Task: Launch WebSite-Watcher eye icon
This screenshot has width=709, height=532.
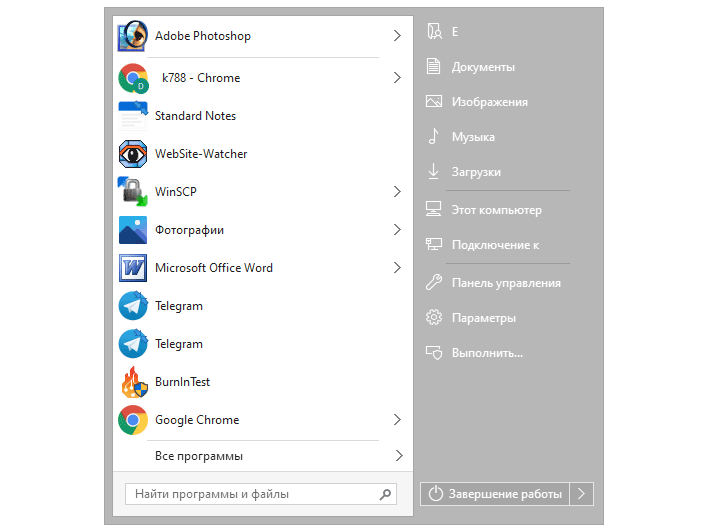Action: [132, 154]
